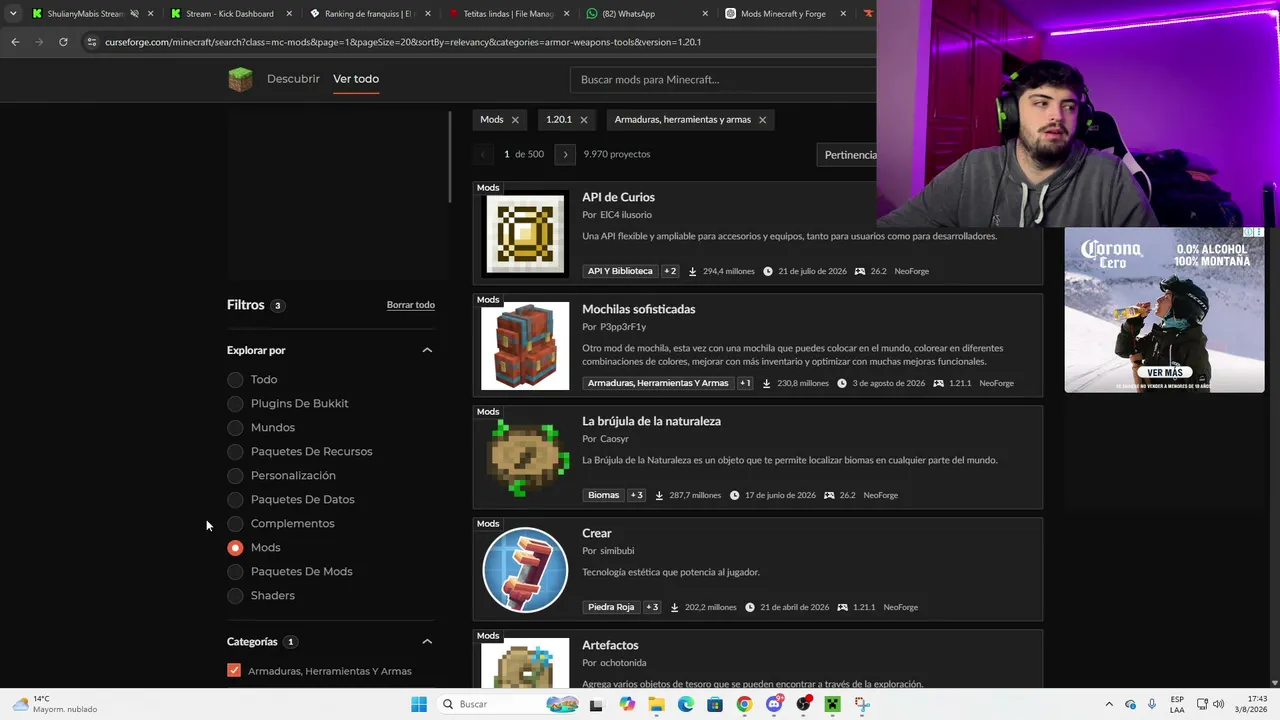Screen dimensions: 1280x720
Task: Open author P3pp3rF1y profile link
Action: (623, 327)
